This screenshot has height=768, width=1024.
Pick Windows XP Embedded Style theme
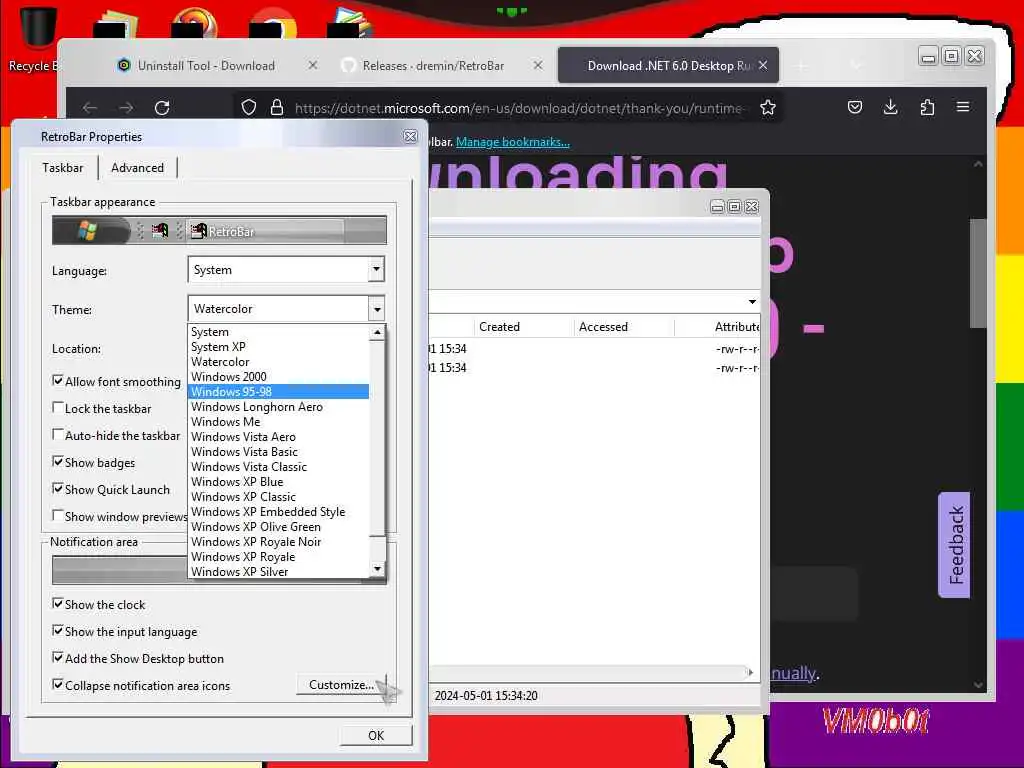278,512
